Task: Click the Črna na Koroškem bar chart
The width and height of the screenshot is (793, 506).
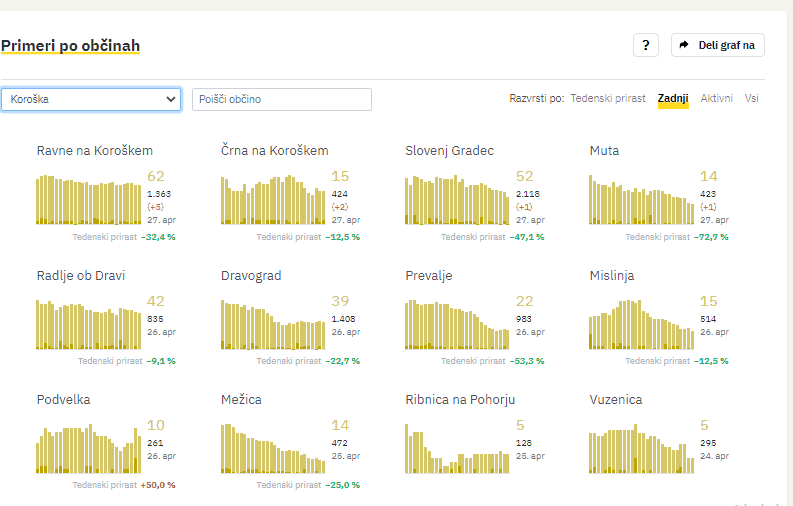Action: point(273,200)
